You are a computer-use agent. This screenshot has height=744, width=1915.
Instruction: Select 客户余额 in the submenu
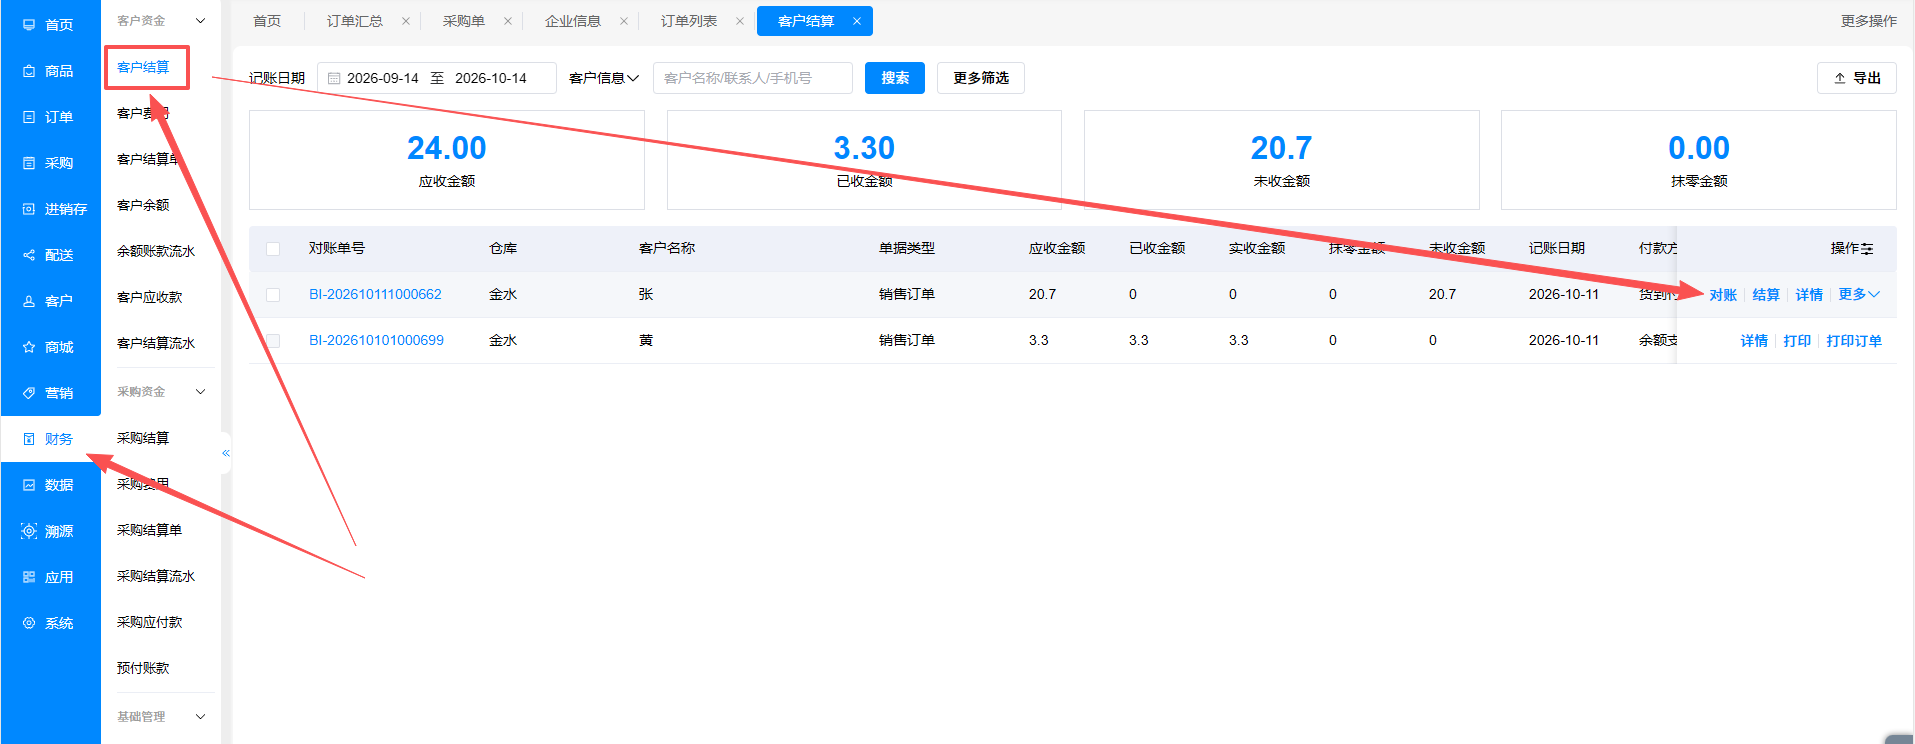point(143,205)
